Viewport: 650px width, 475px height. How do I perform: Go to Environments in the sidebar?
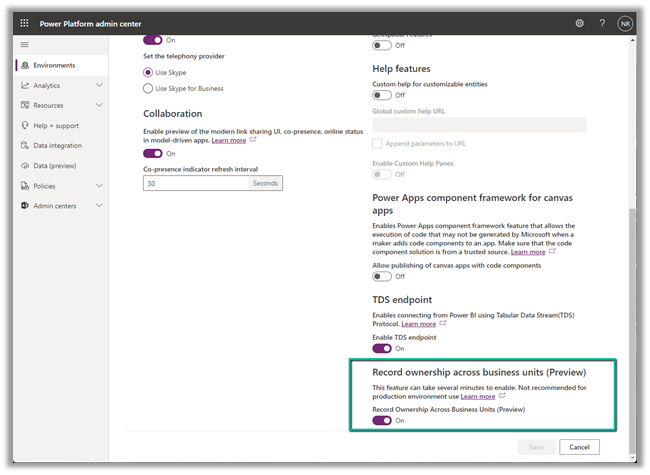point(54,66)
